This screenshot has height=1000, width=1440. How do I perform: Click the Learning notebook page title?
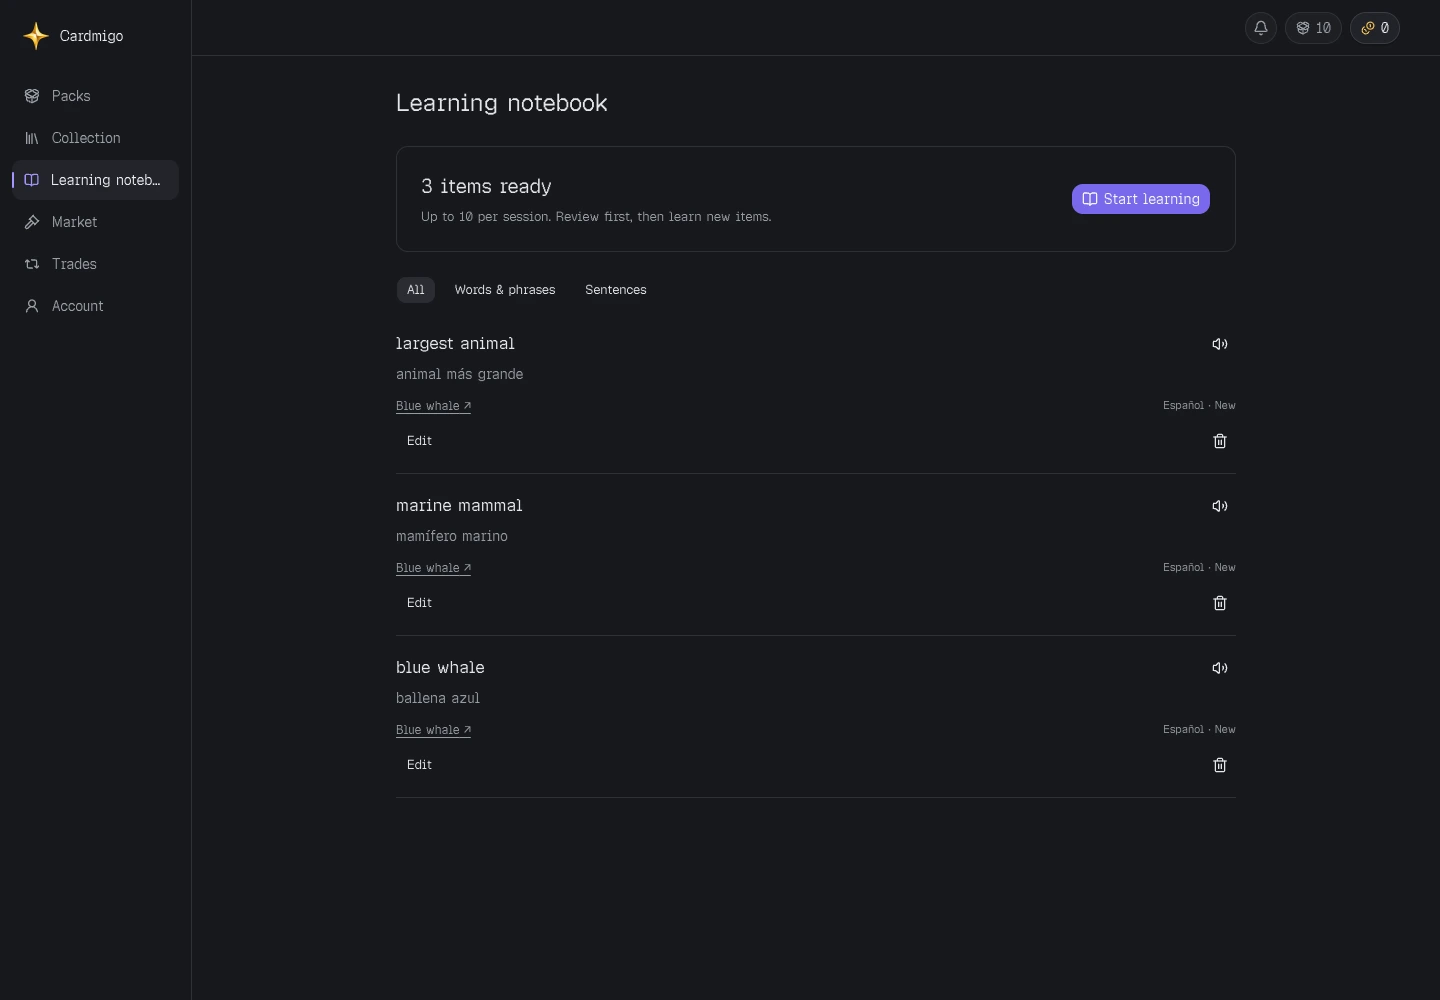[x=502, y=103]
